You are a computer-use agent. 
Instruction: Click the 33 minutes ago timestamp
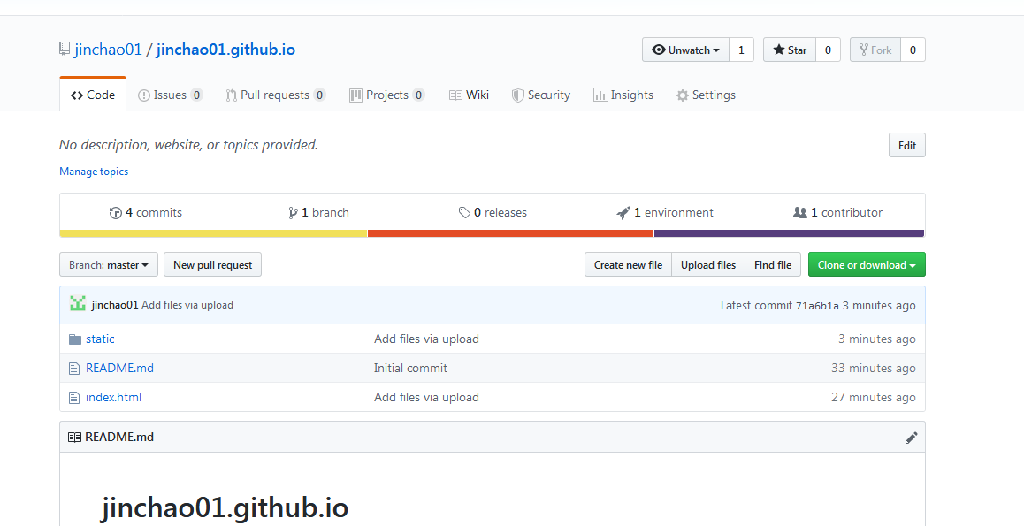[x=873, y=368]
